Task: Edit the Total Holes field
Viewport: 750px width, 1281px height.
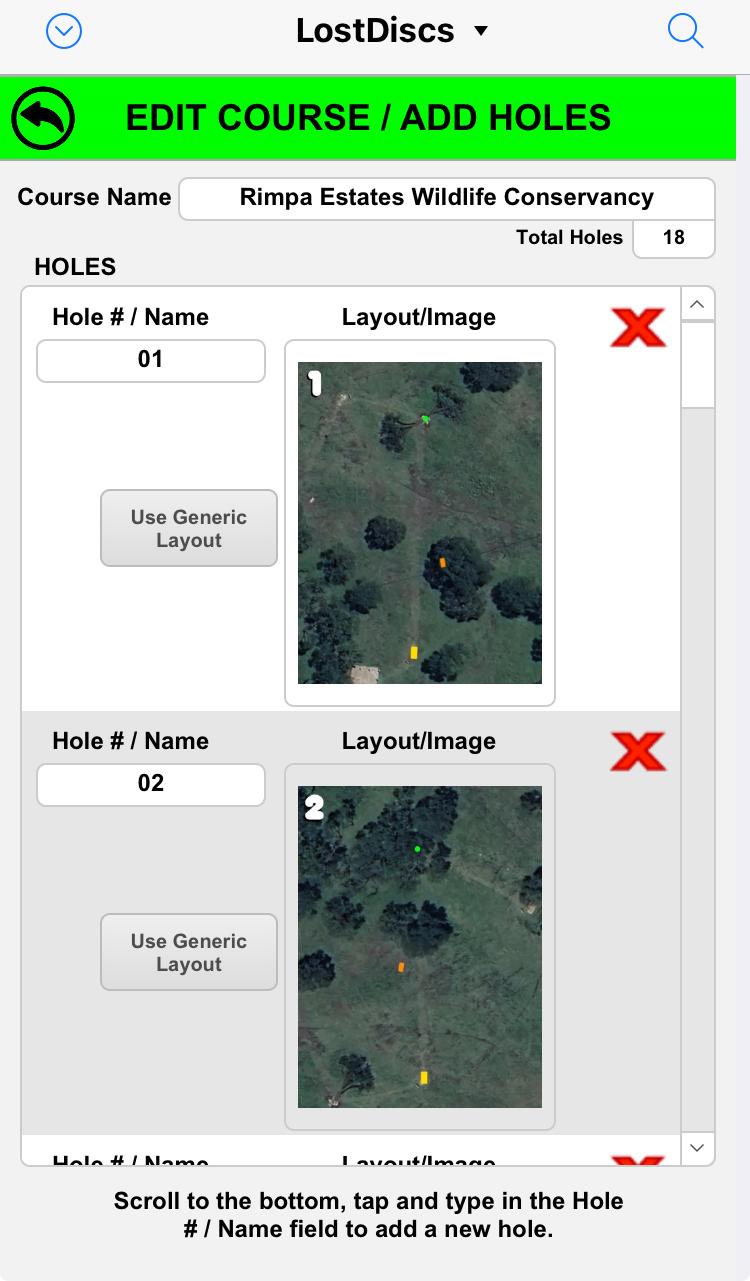Action: pyautogui.click(x=673, y=238)
